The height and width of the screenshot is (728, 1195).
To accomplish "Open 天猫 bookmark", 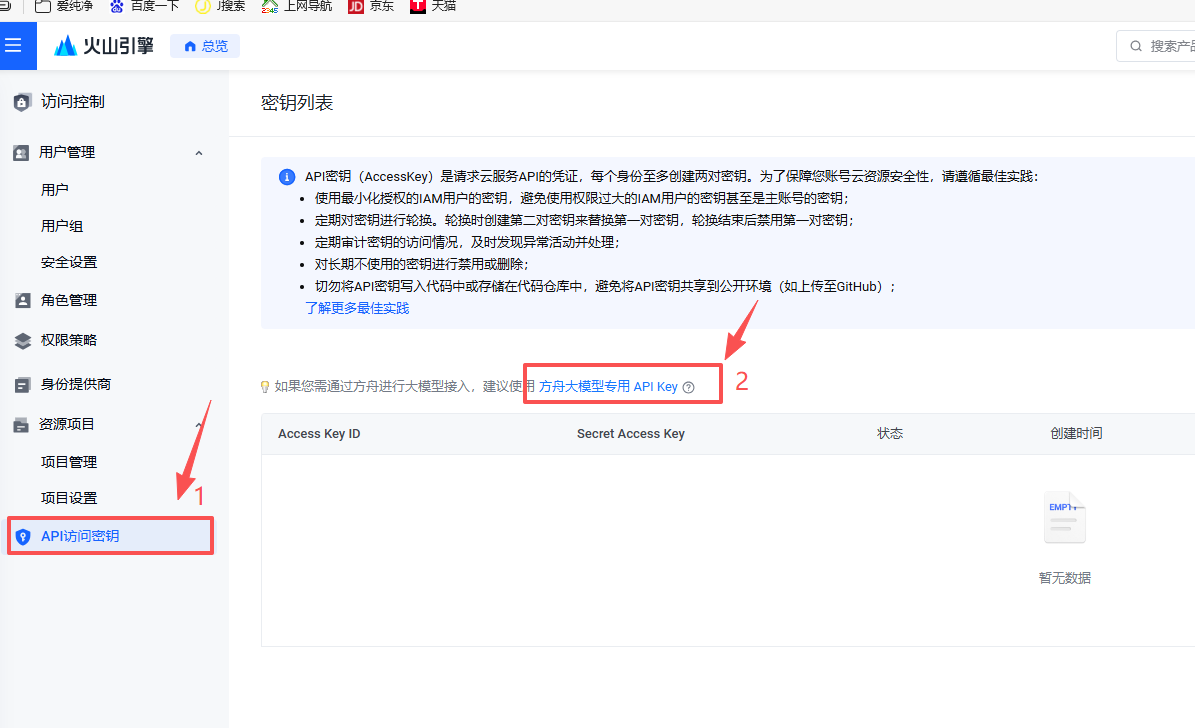I will 433,6.
